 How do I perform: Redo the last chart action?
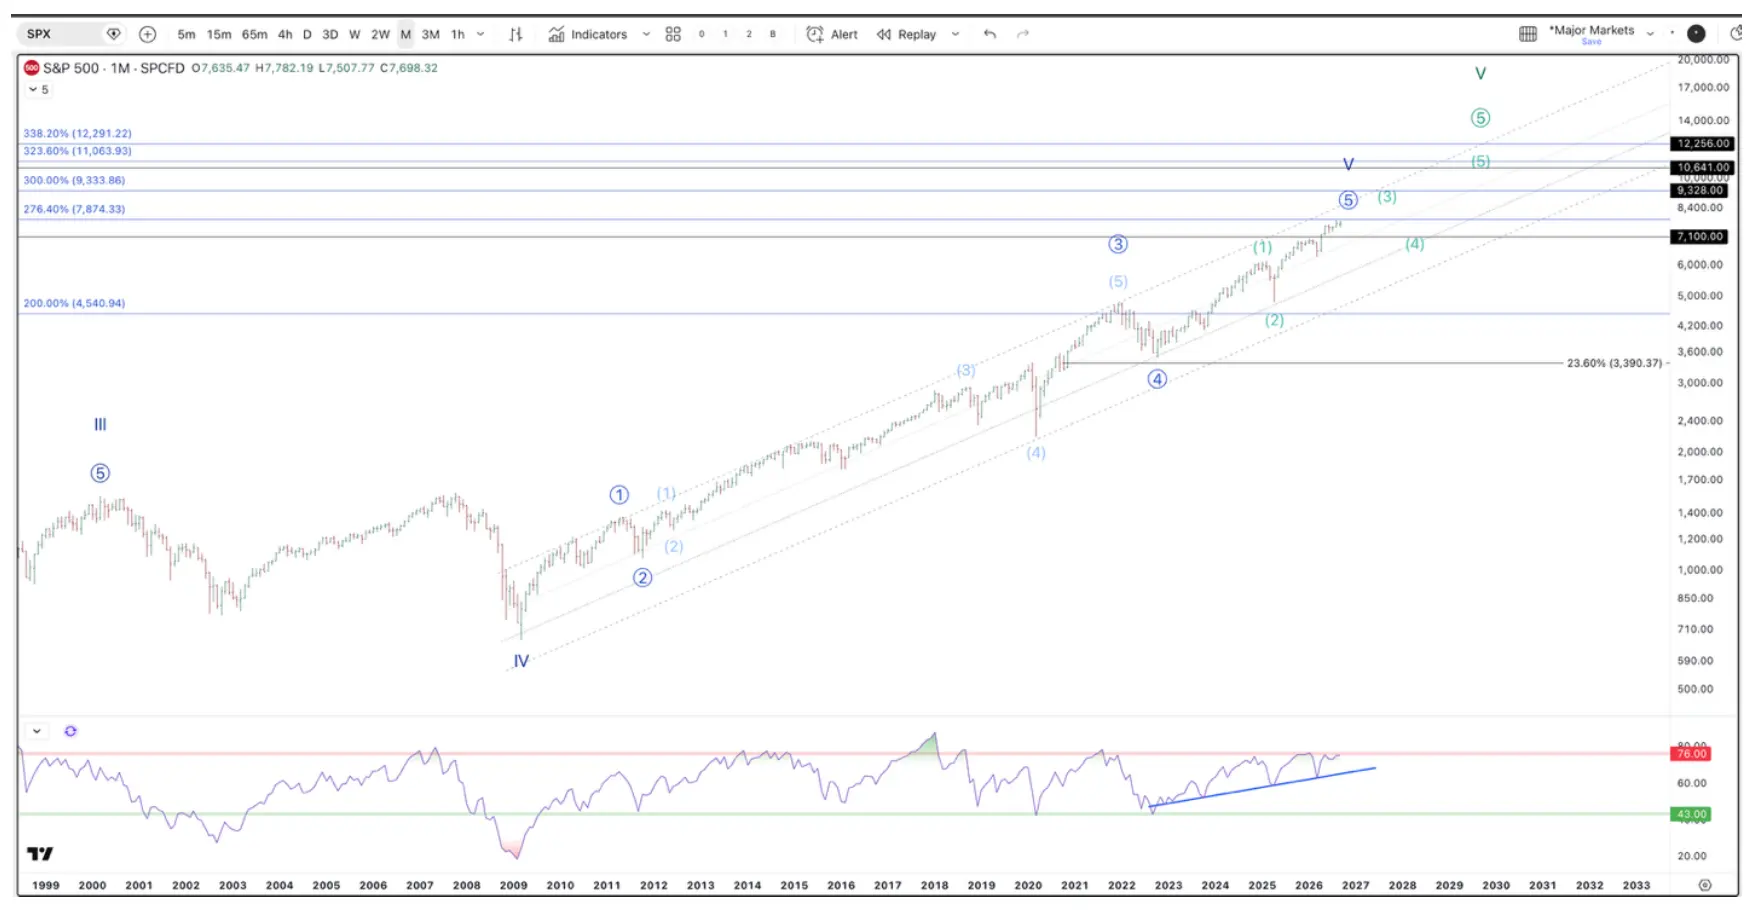[1023, 34]
